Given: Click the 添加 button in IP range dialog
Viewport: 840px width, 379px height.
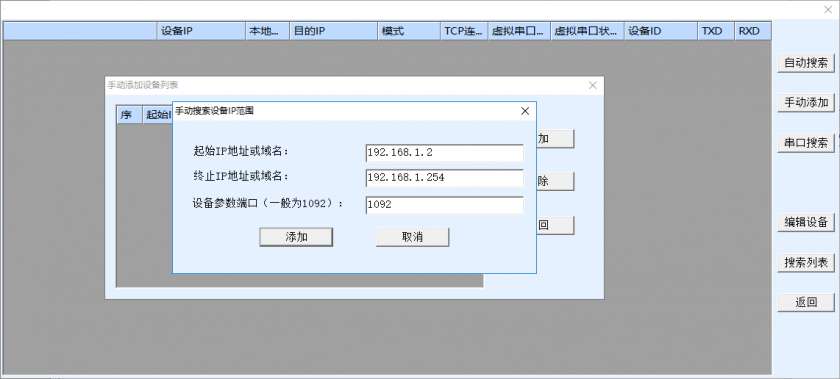Looking at the screenshot, I should coord(296,237).
